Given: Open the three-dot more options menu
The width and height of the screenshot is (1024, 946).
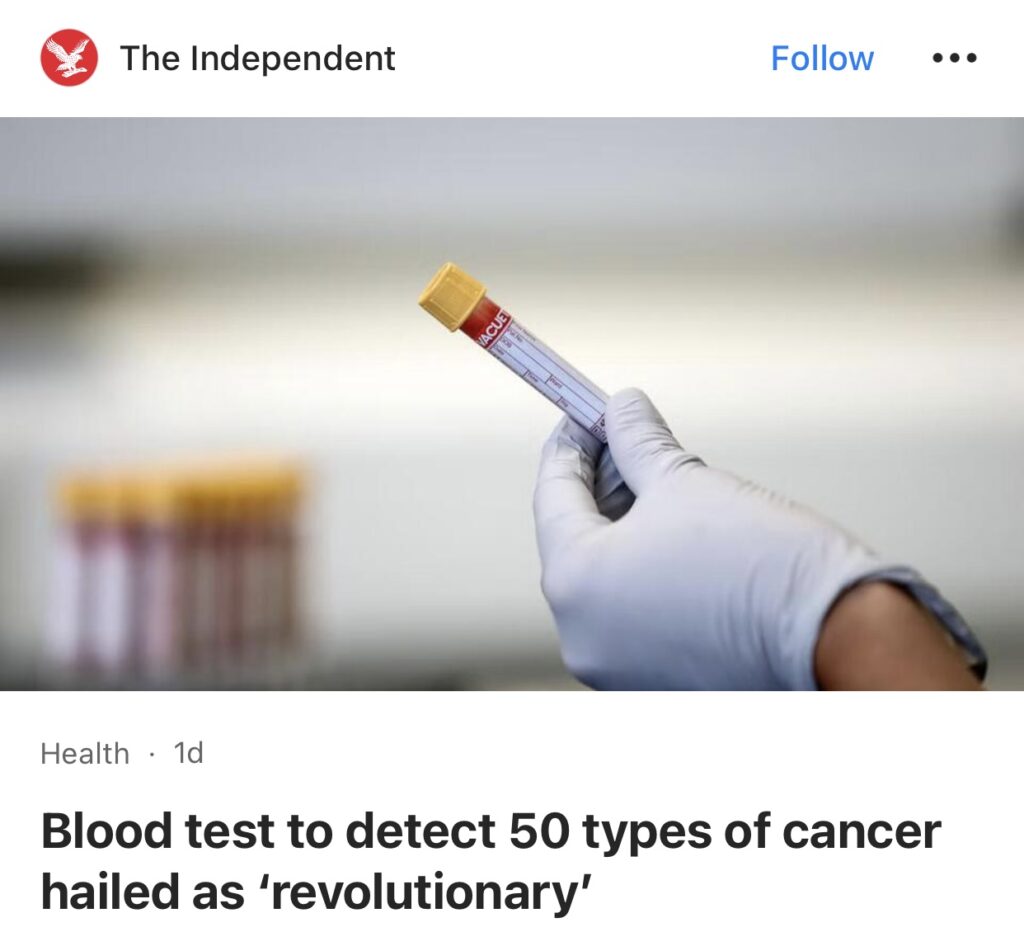Looking at the screenshot, I should point(954,58).
